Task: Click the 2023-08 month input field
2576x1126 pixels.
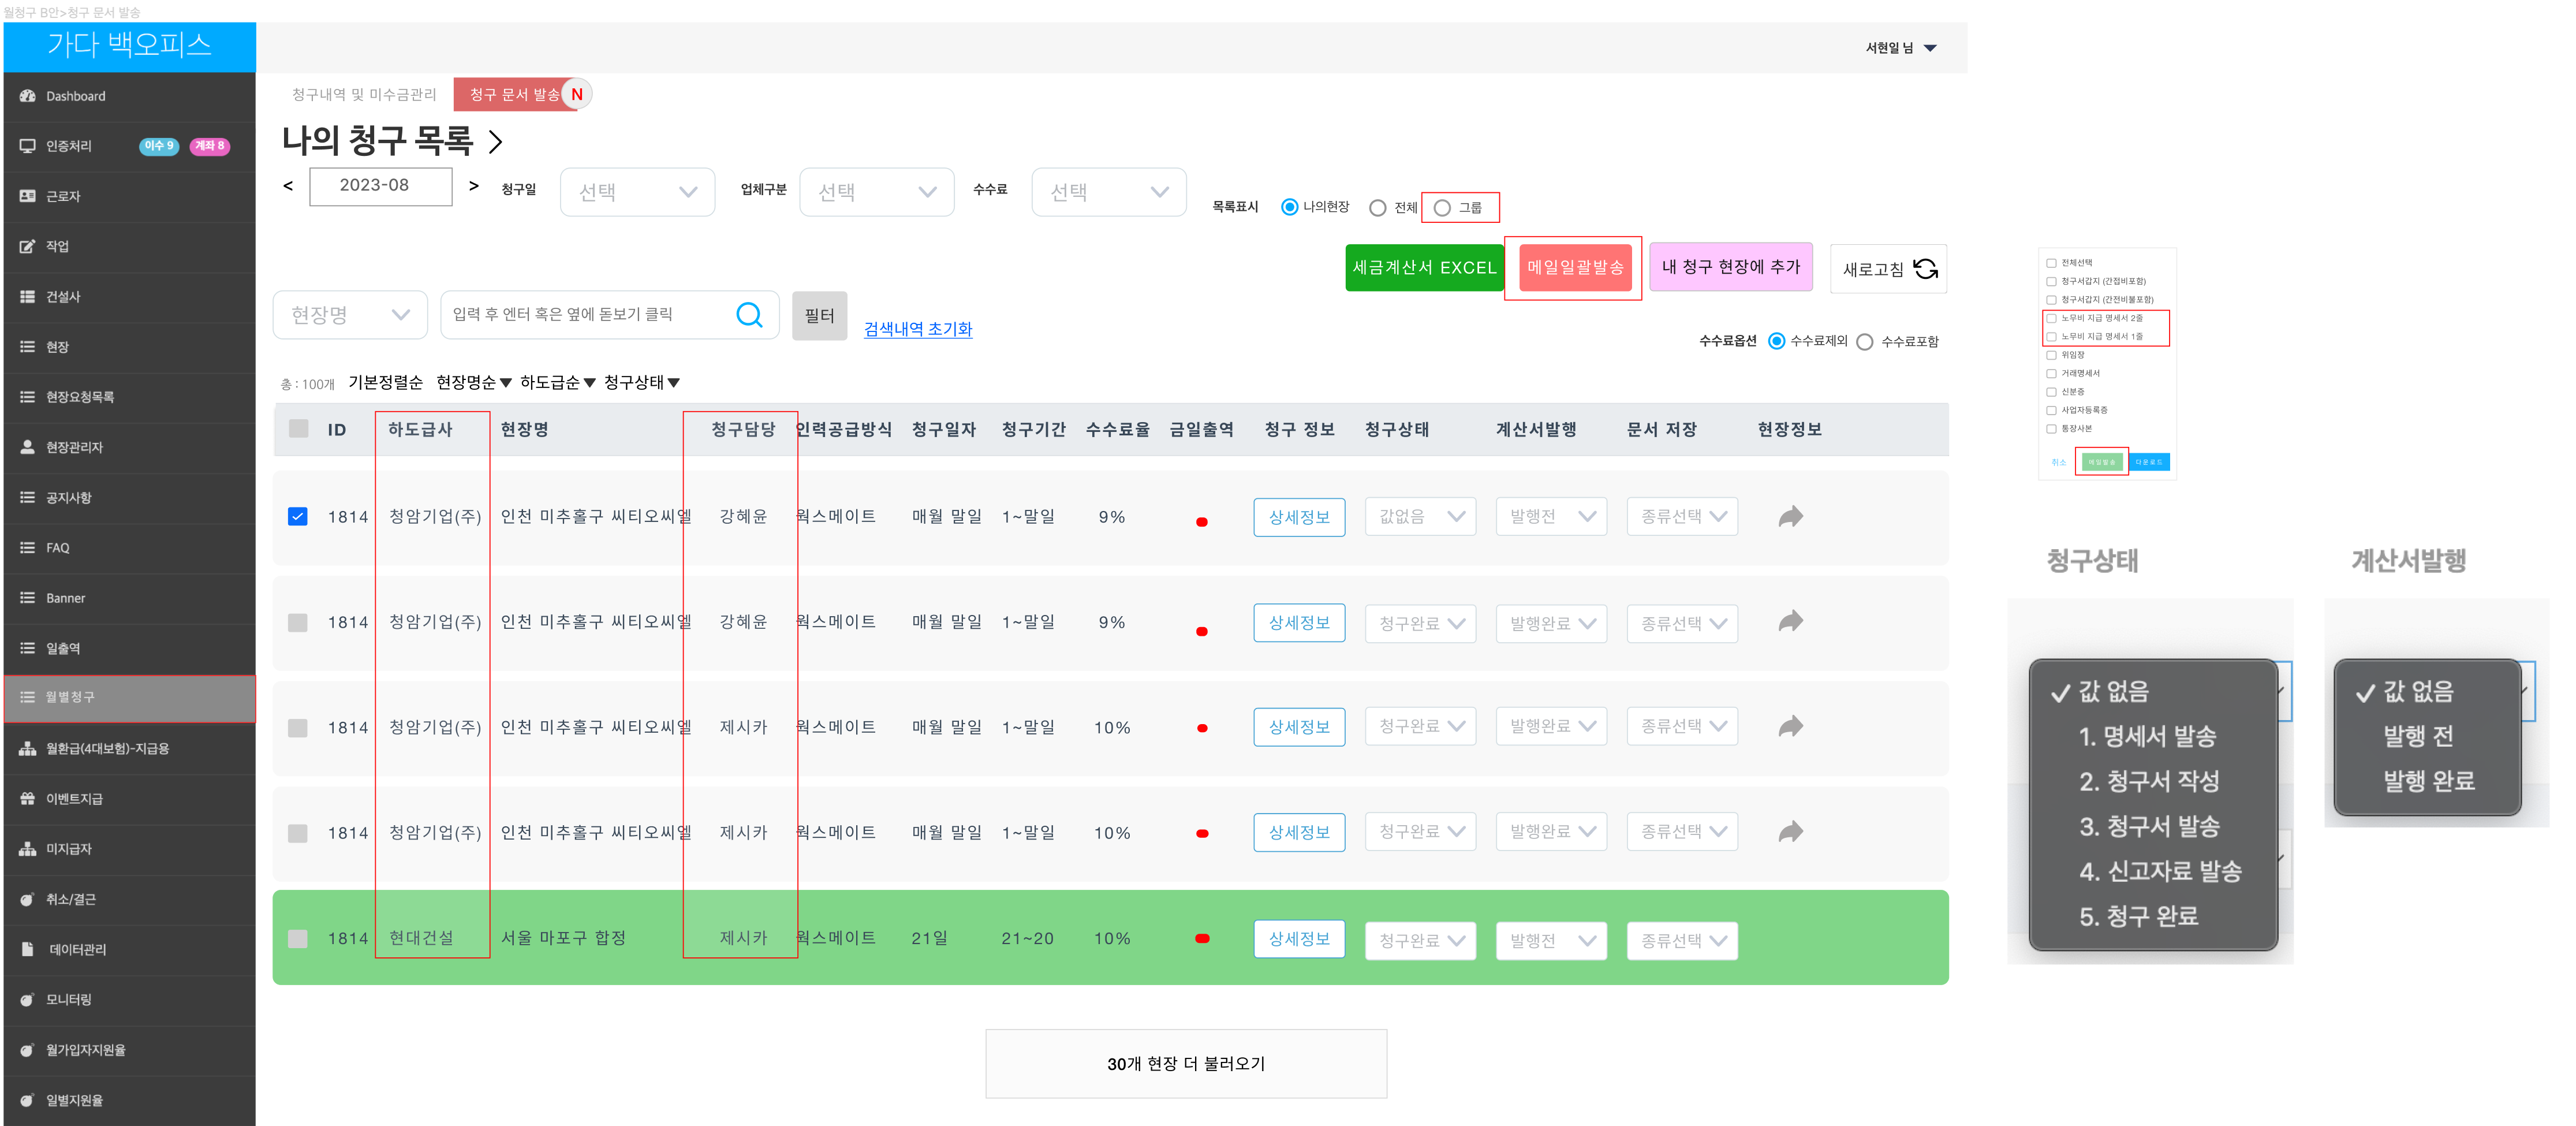Action: tap(380, 186)
